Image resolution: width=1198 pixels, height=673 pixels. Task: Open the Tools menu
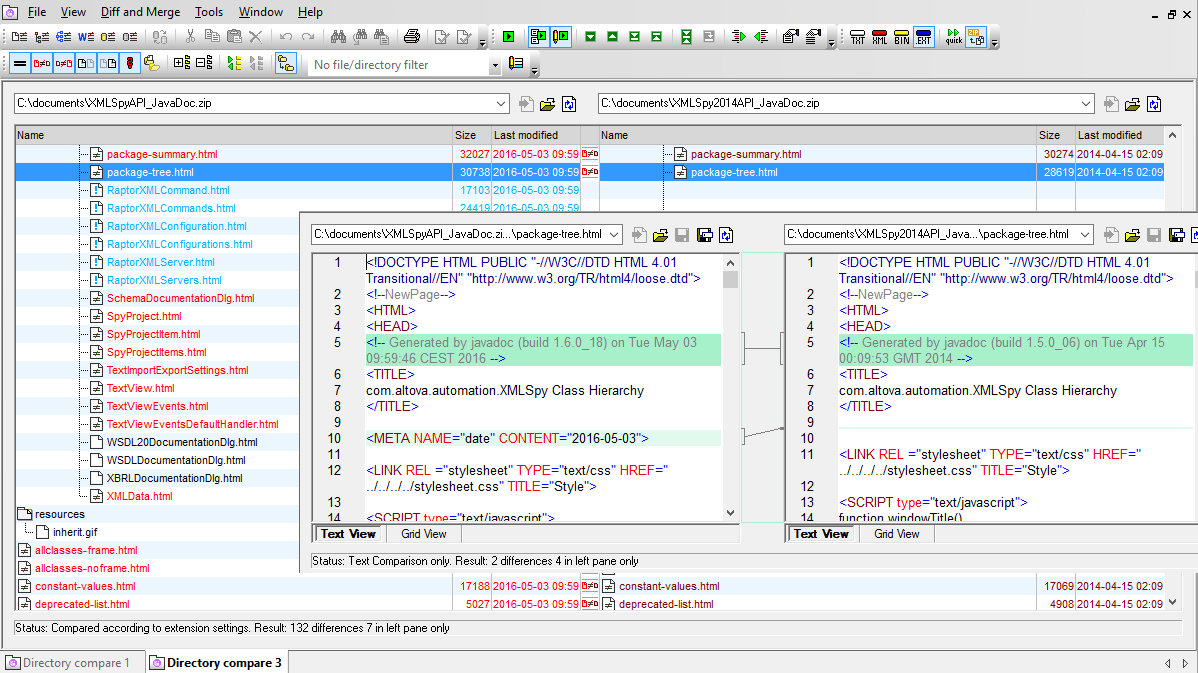coord(209,12)
